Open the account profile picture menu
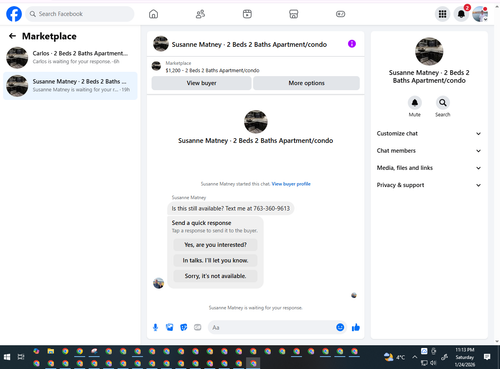Image resolution: width=500 pixels, height=369 pixels. coord(480,14)
